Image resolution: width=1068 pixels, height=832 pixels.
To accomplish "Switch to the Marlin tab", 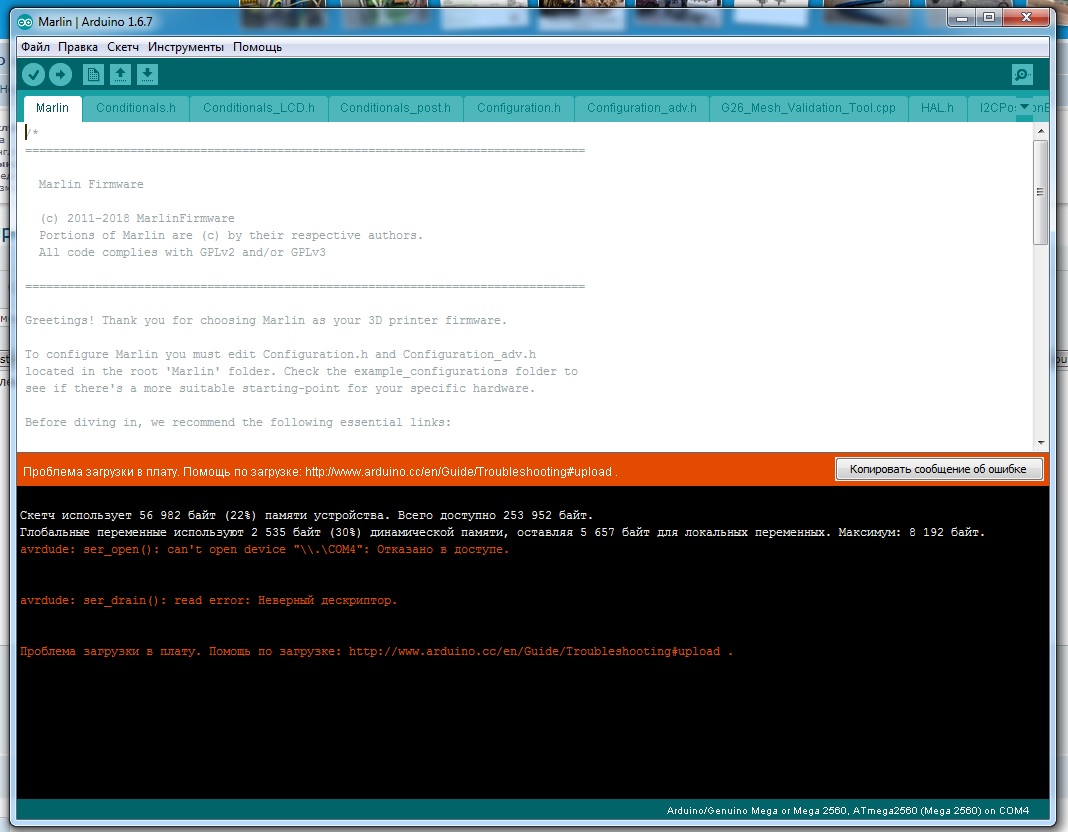I will 52,108.
